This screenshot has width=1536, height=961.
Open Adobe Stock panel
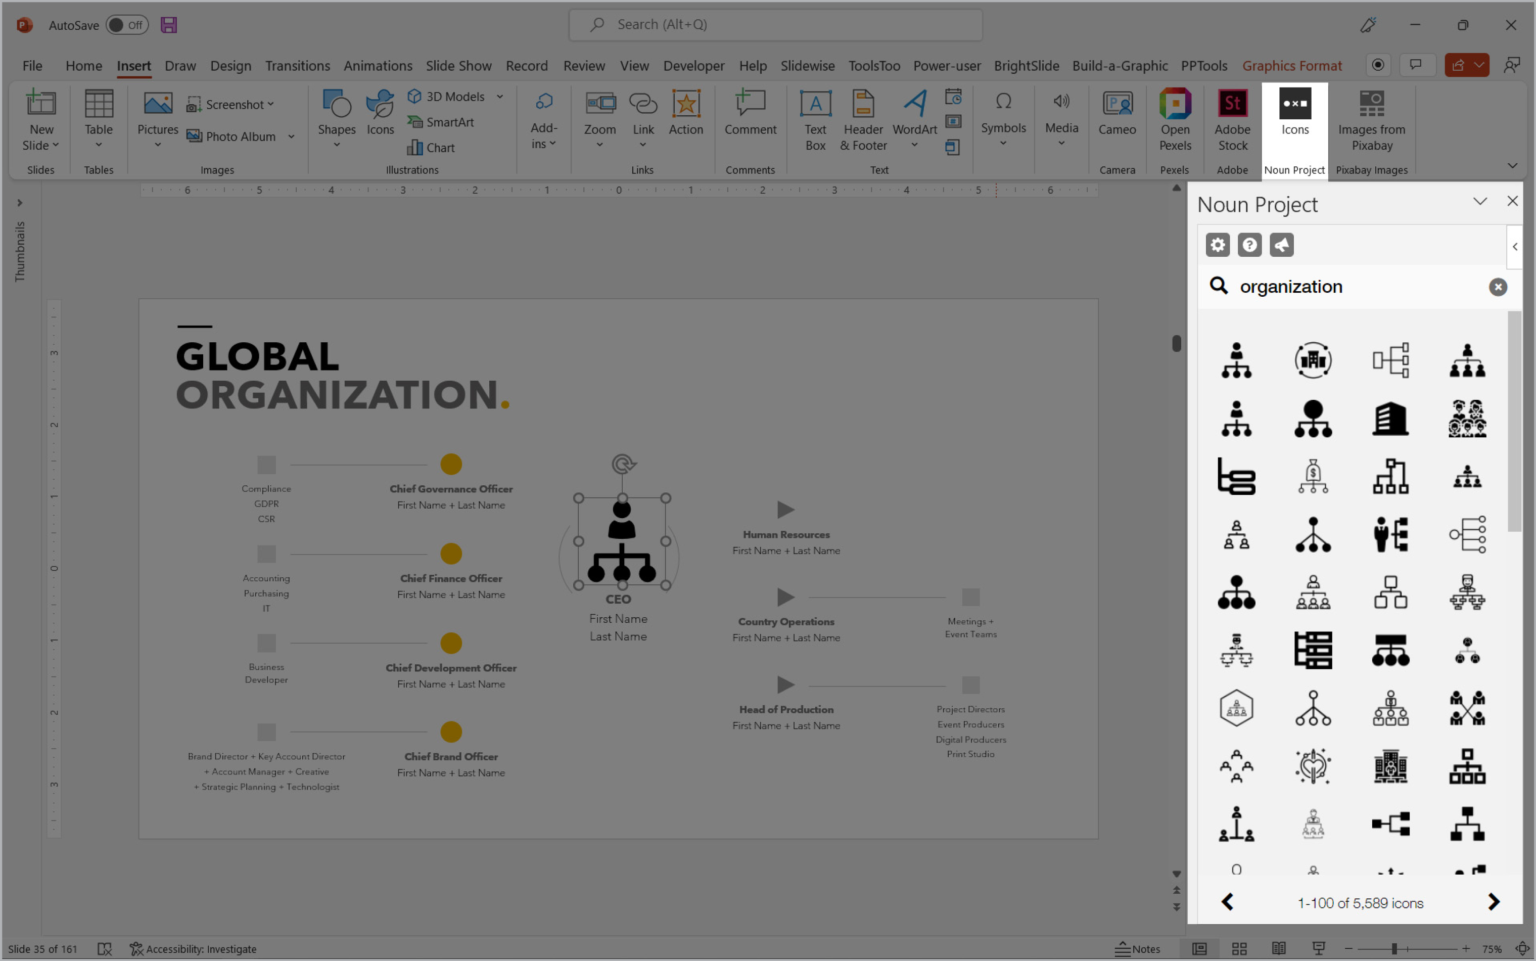click(x=1232, y=118)
